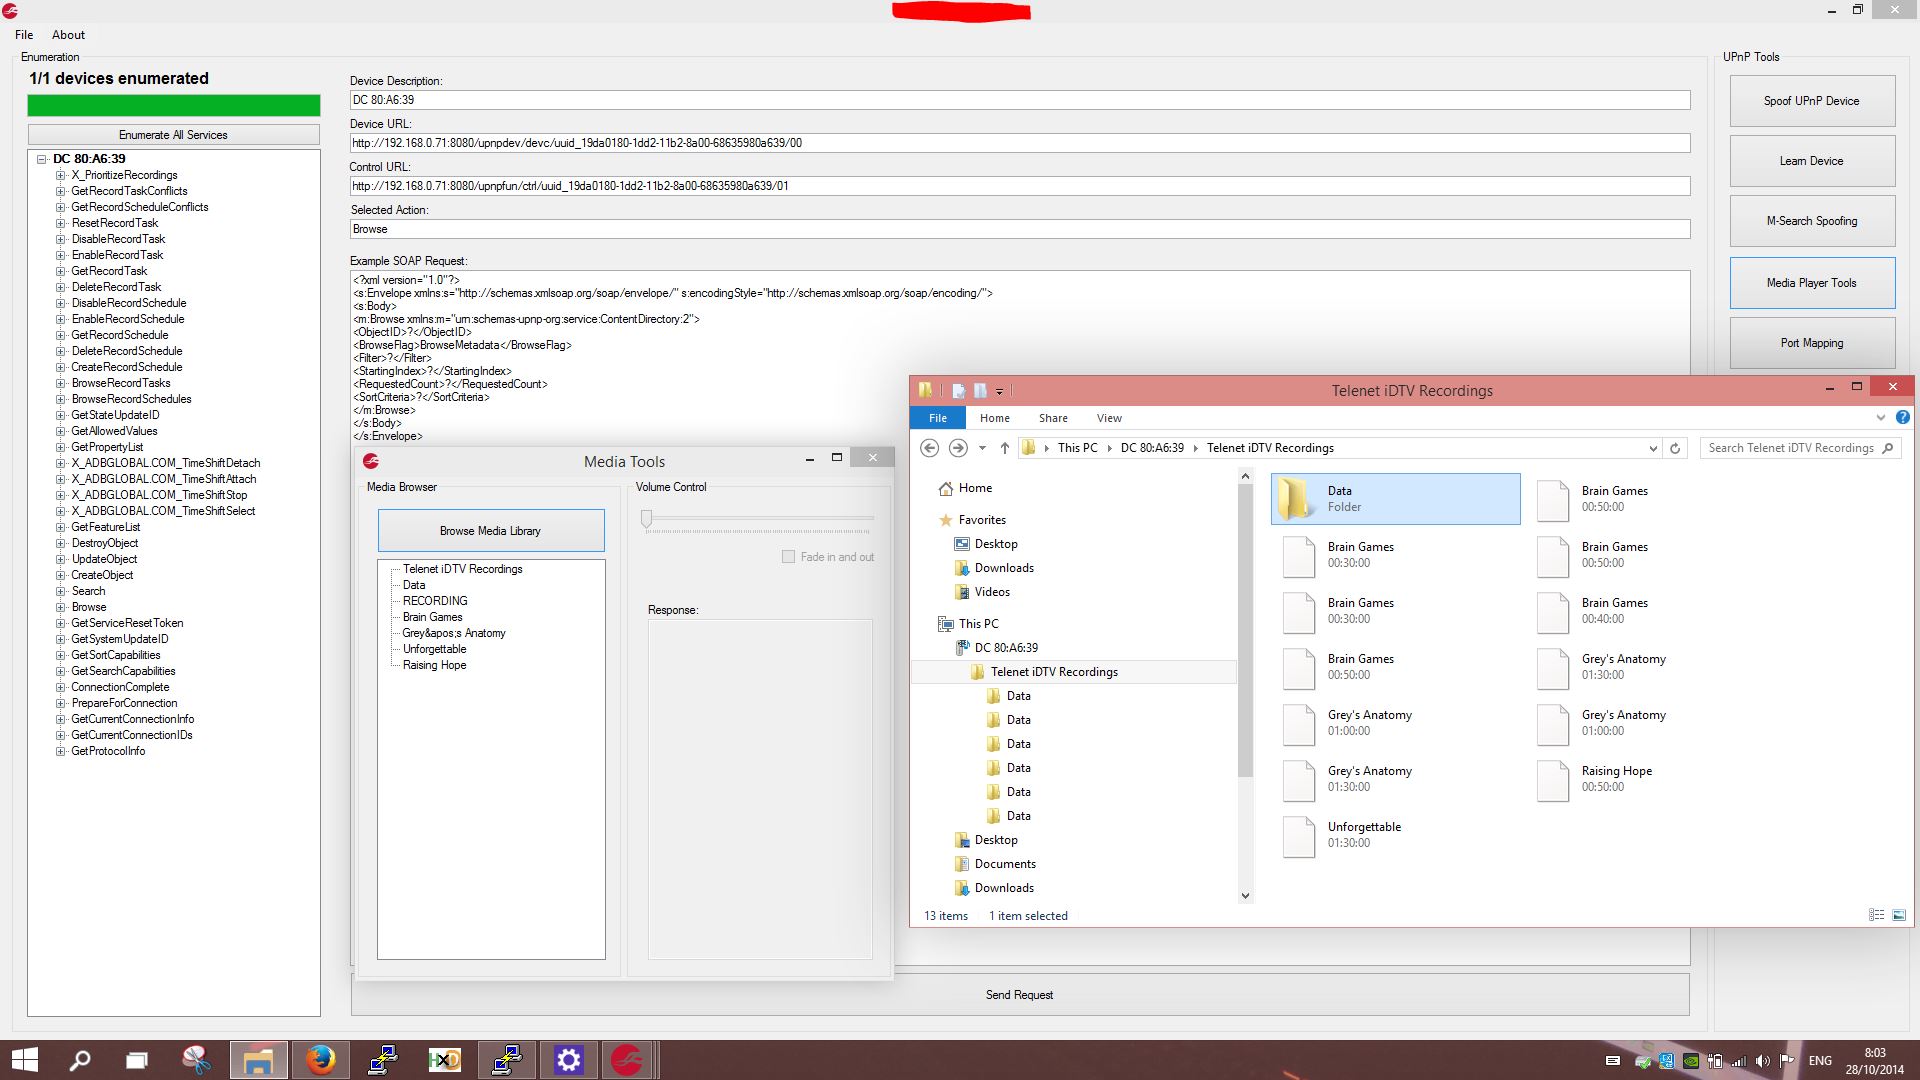Open Explorer help question mark icon

point(1902,417)
